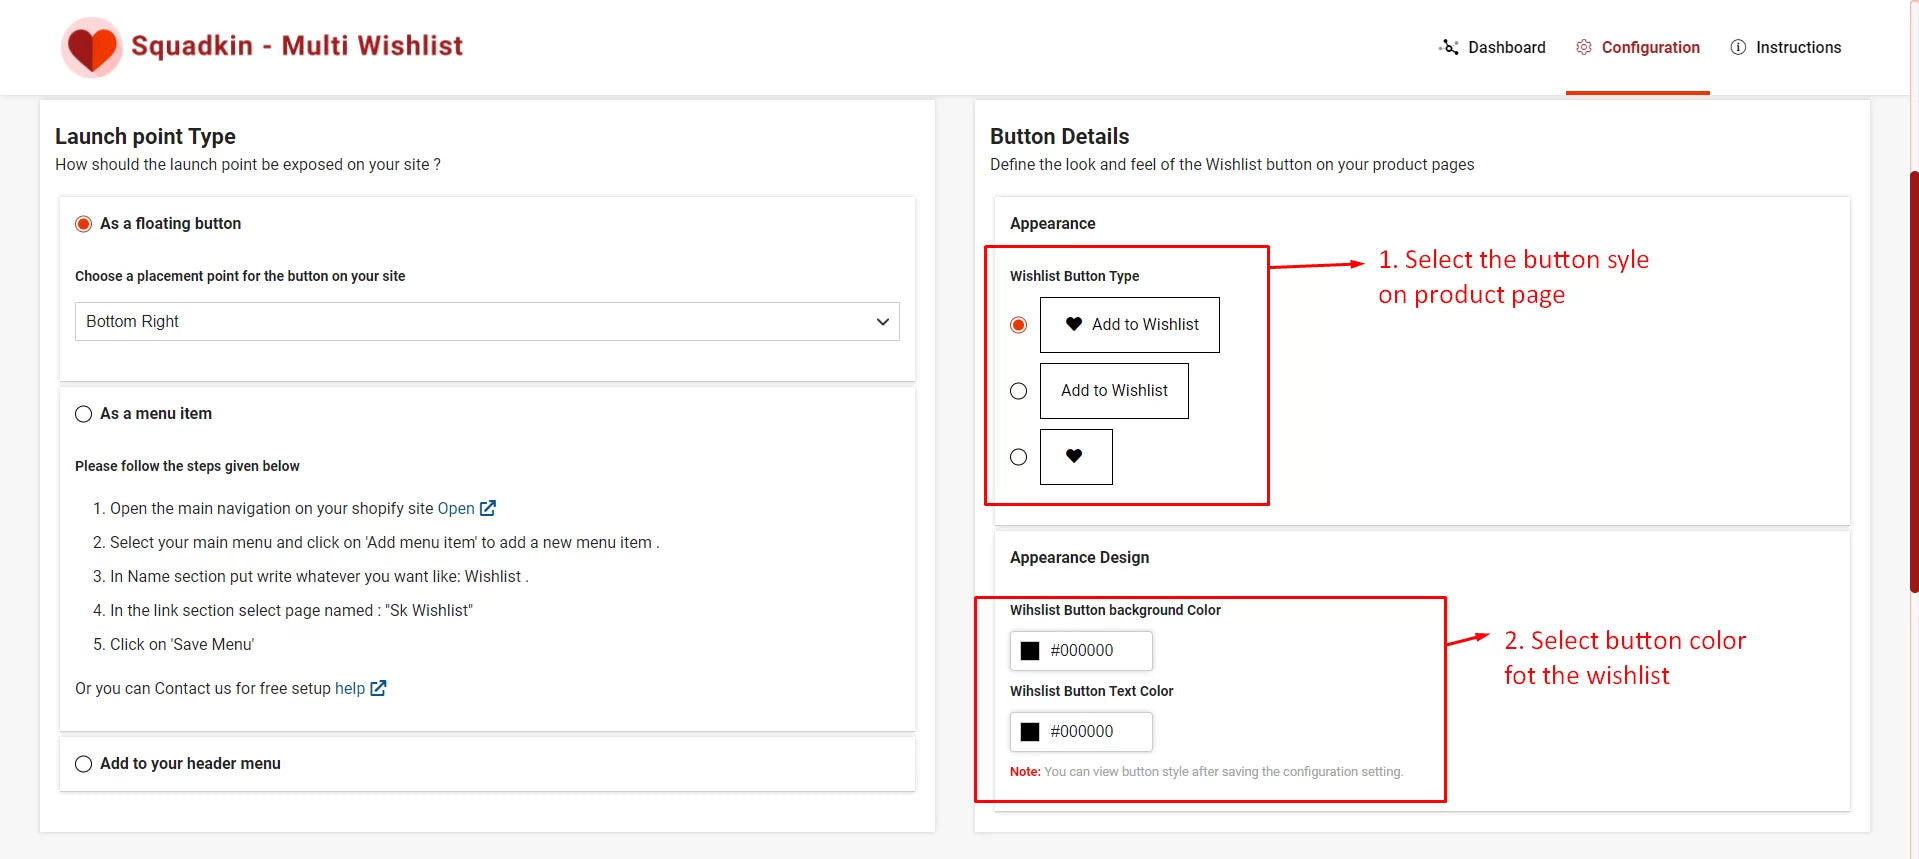Click the heart-only wishlist button preview
Image resolution: width=1919 pixels, height=859 pixels.
coord(1076,457)
